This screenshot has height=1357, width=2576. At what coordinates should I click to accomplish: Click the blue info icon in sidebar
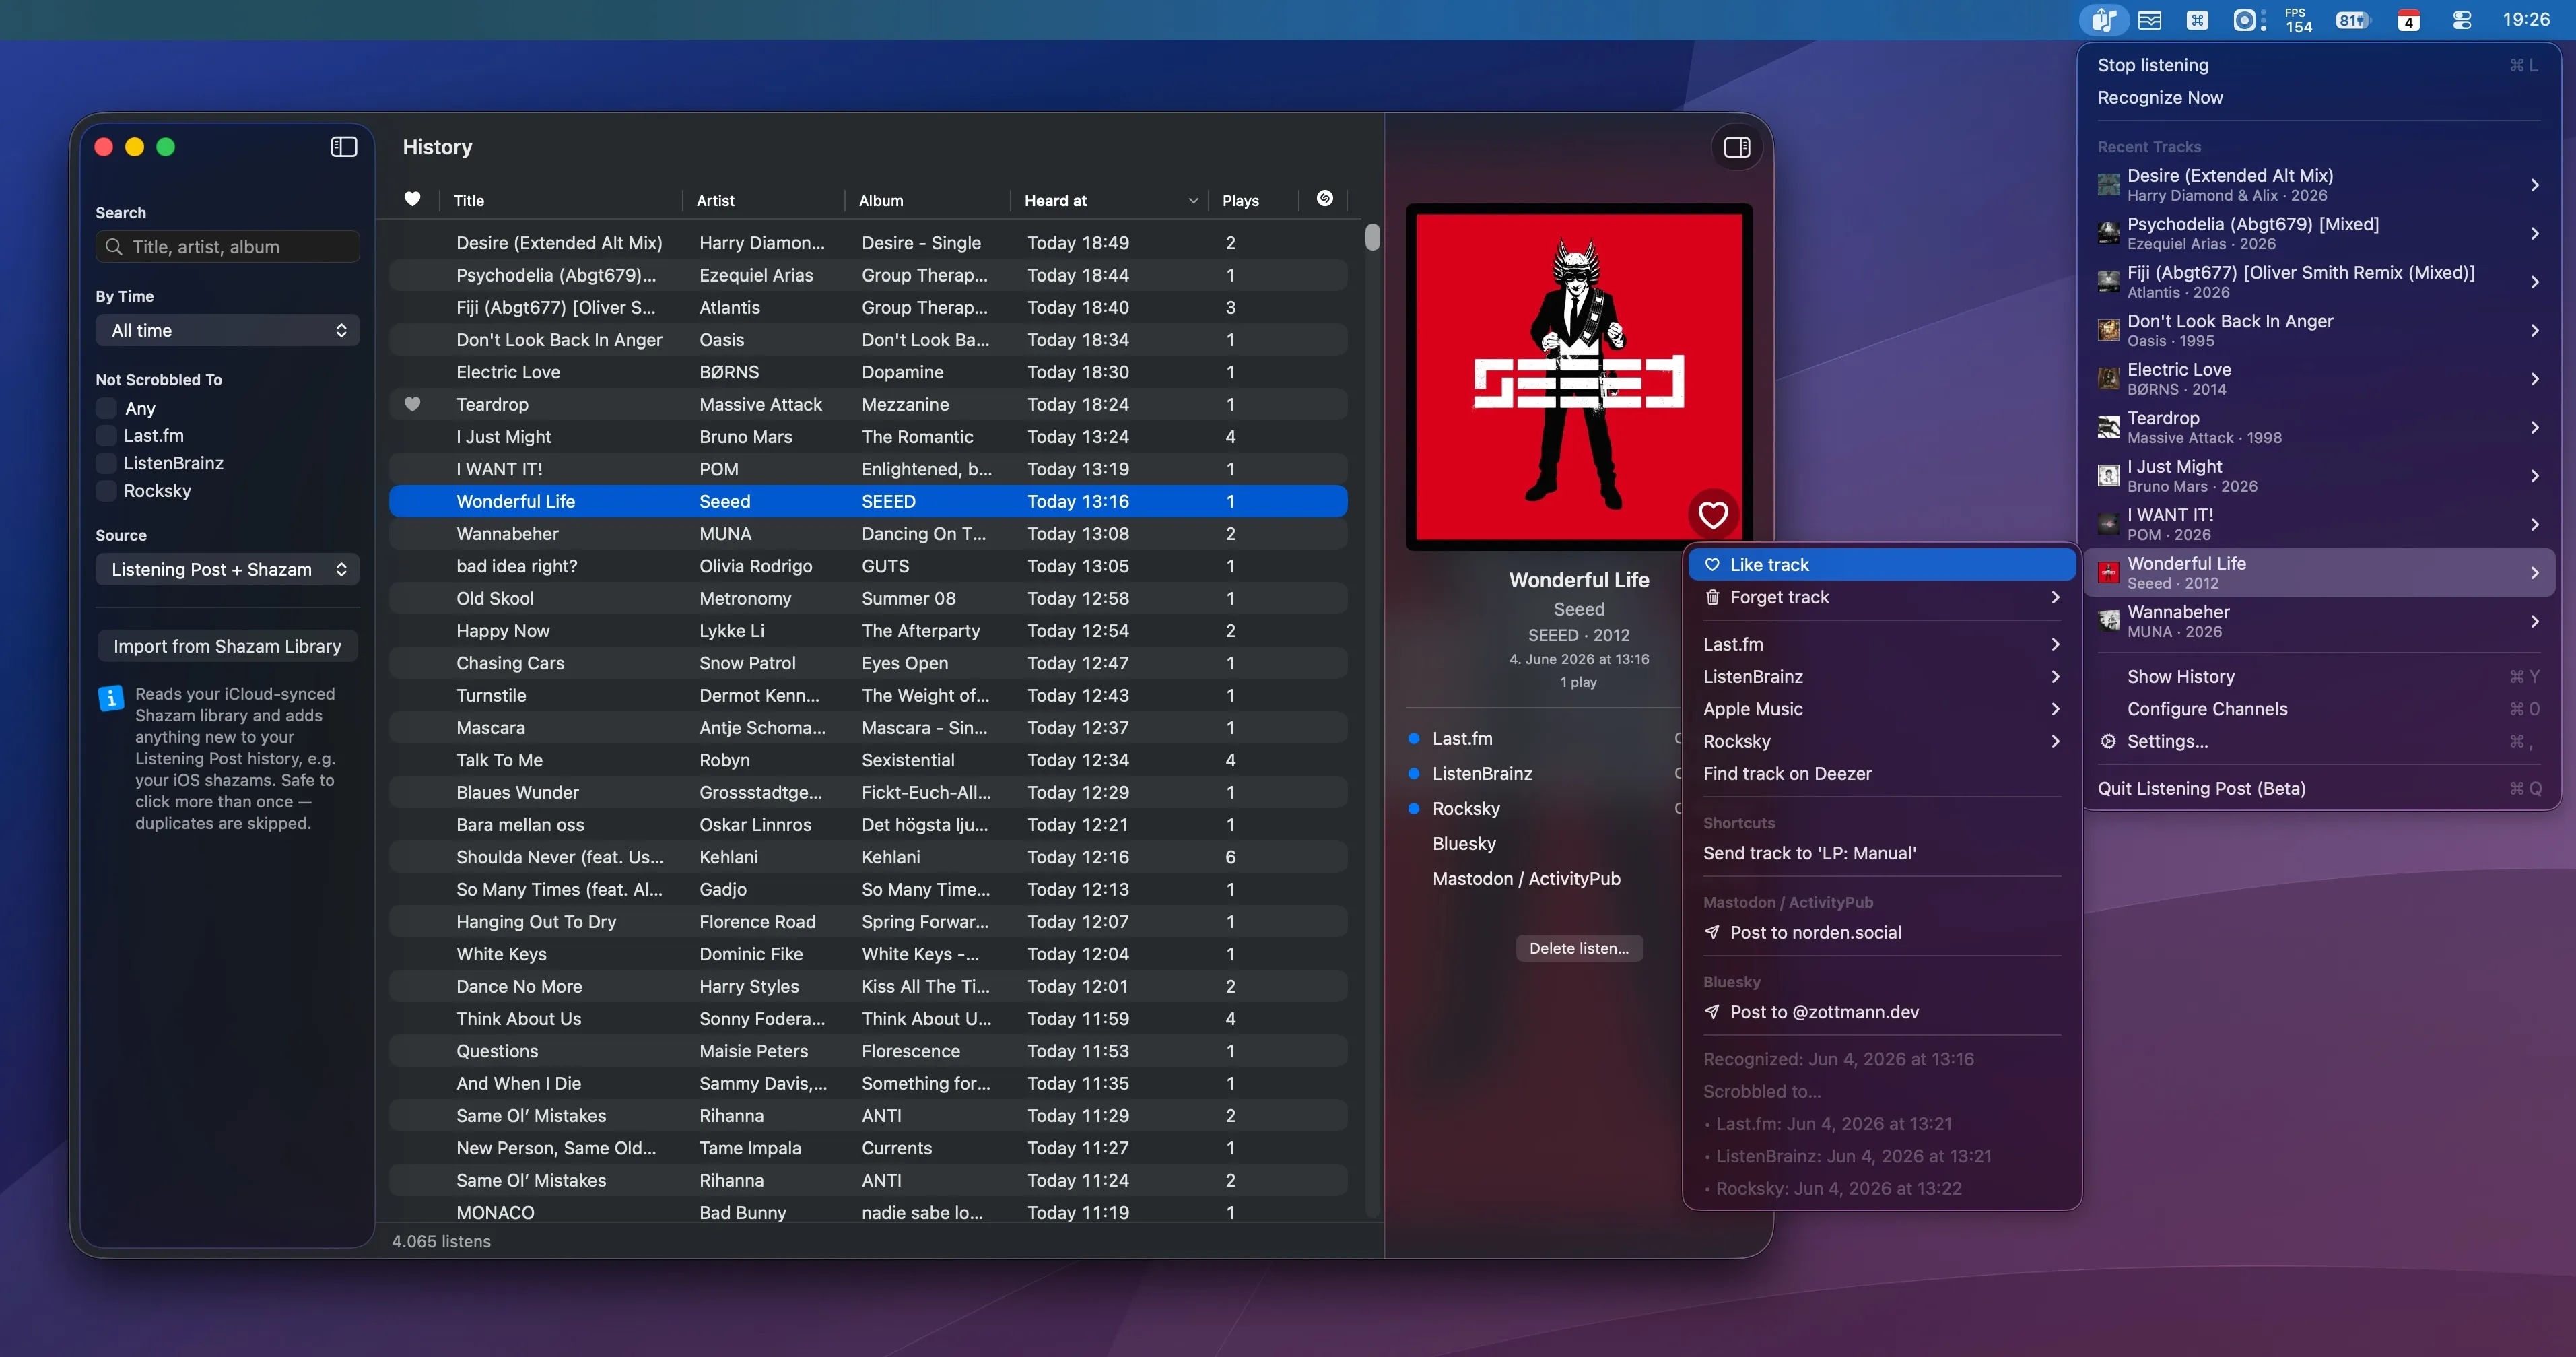click(x=111, y=698)
